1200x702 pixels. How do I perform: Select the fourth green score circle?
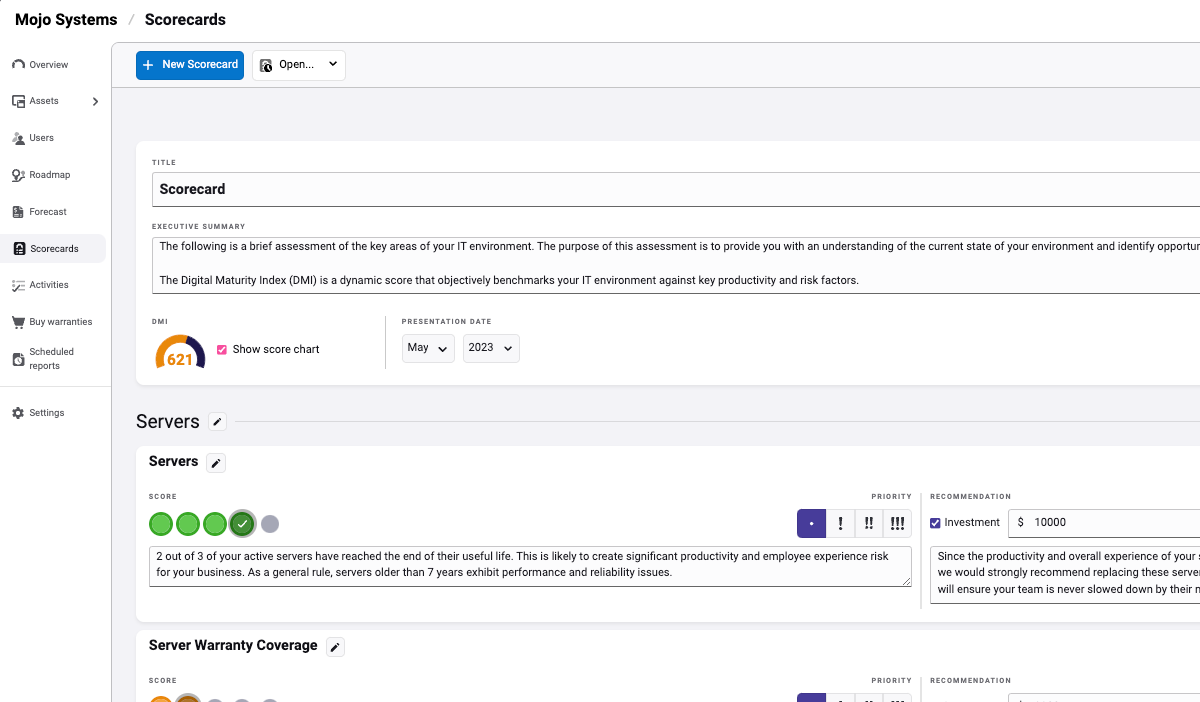[x=242, y=523]
